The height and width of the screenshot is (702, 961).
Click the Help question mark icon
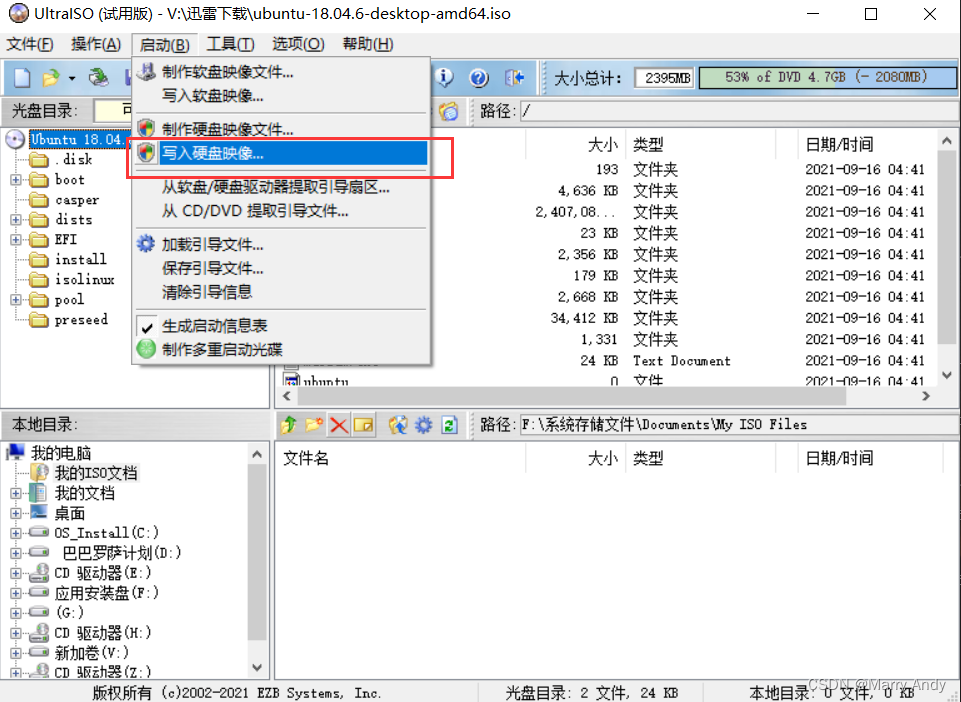(479, 78)
